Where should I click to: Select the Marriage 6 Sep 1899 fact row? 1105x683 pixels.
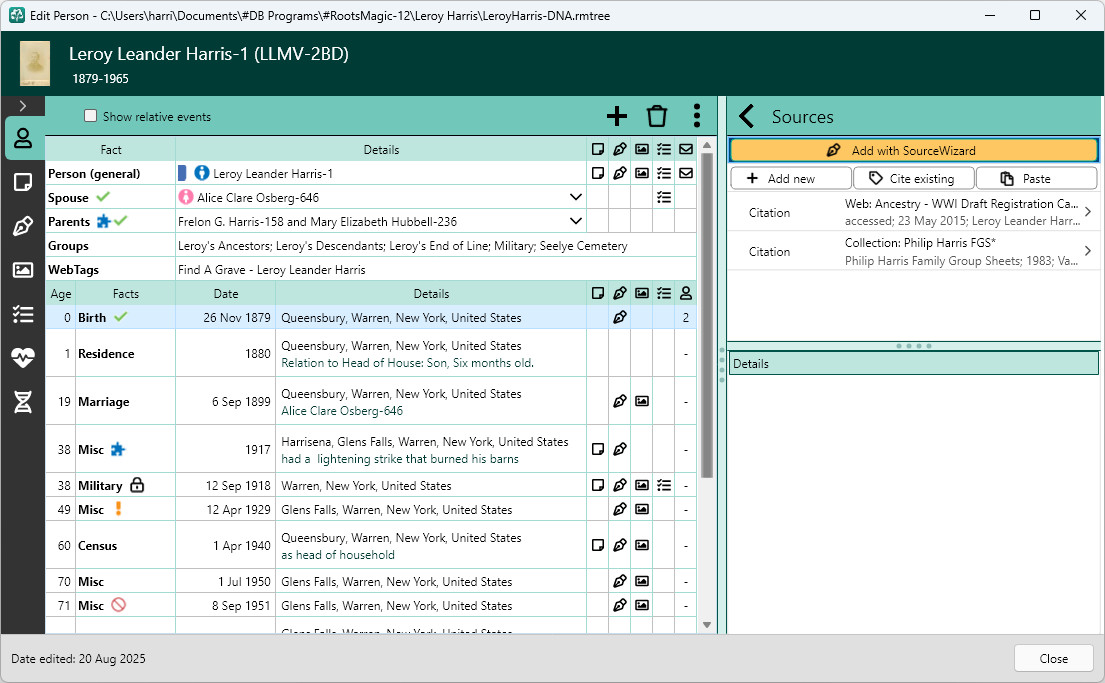tap(371, 402)
